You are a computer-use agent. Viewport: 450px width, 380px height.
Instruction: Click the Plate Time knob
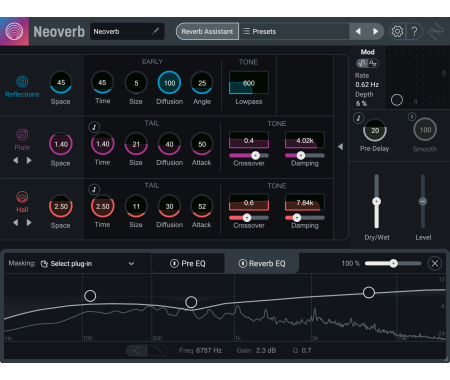102,144
